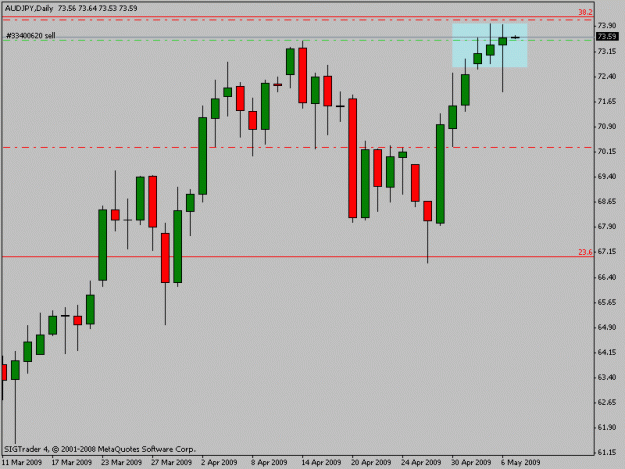Click date label 30 Apr 2009
Viewport: 625px width, 469px height.
[471, 462]
